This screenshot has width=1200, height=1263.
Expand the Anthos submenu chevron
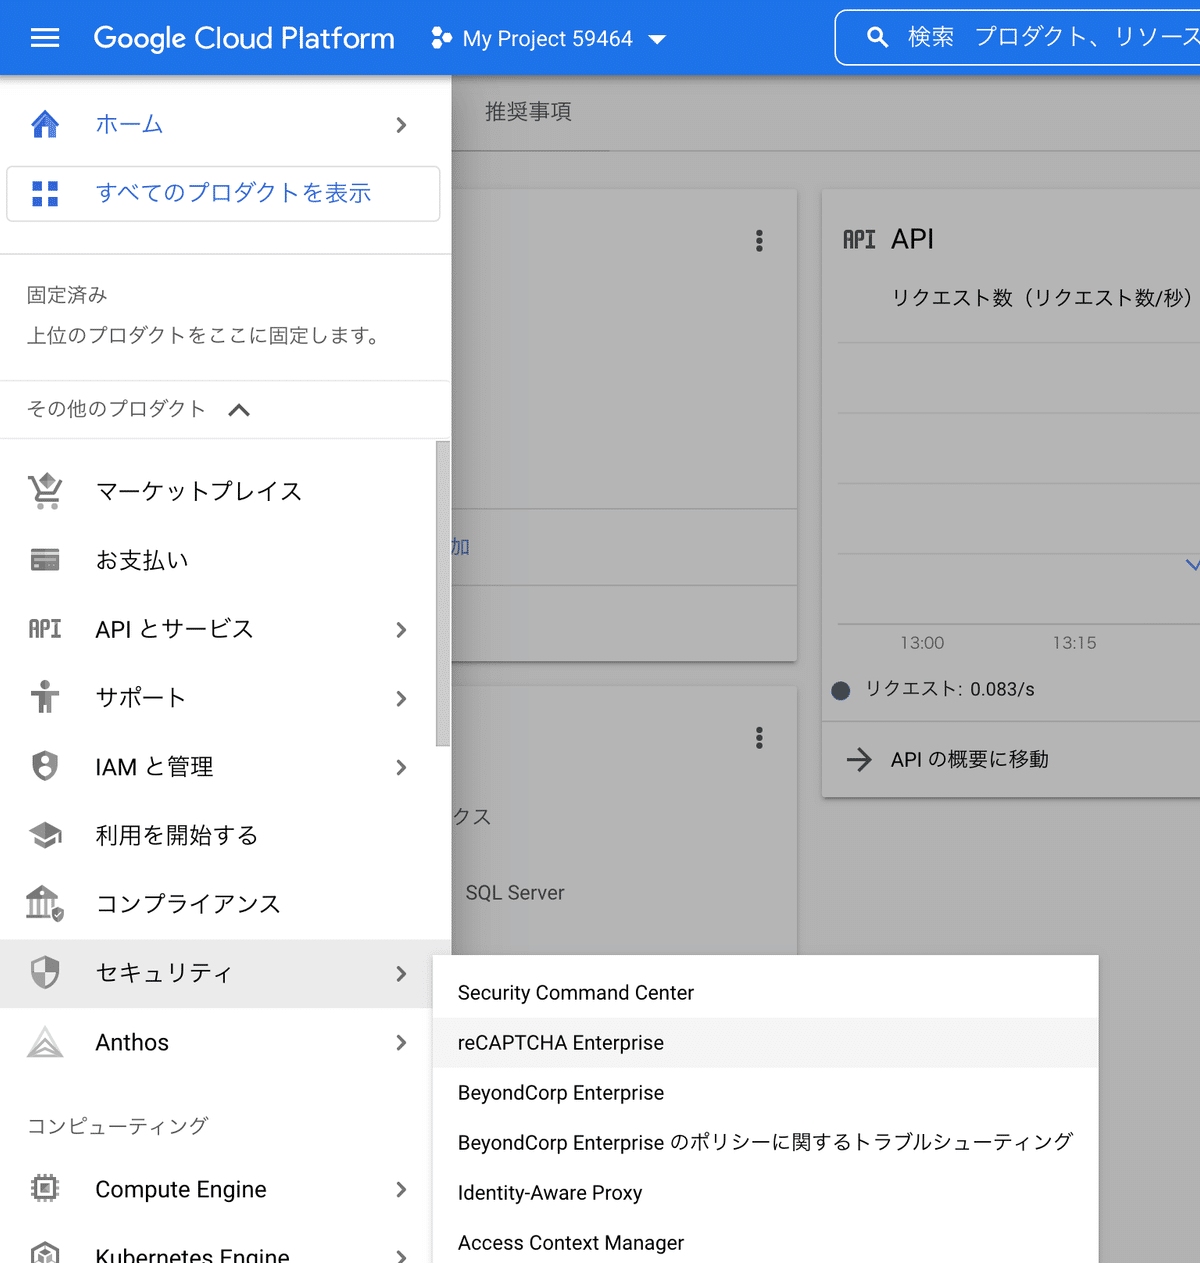point(401,1042)
